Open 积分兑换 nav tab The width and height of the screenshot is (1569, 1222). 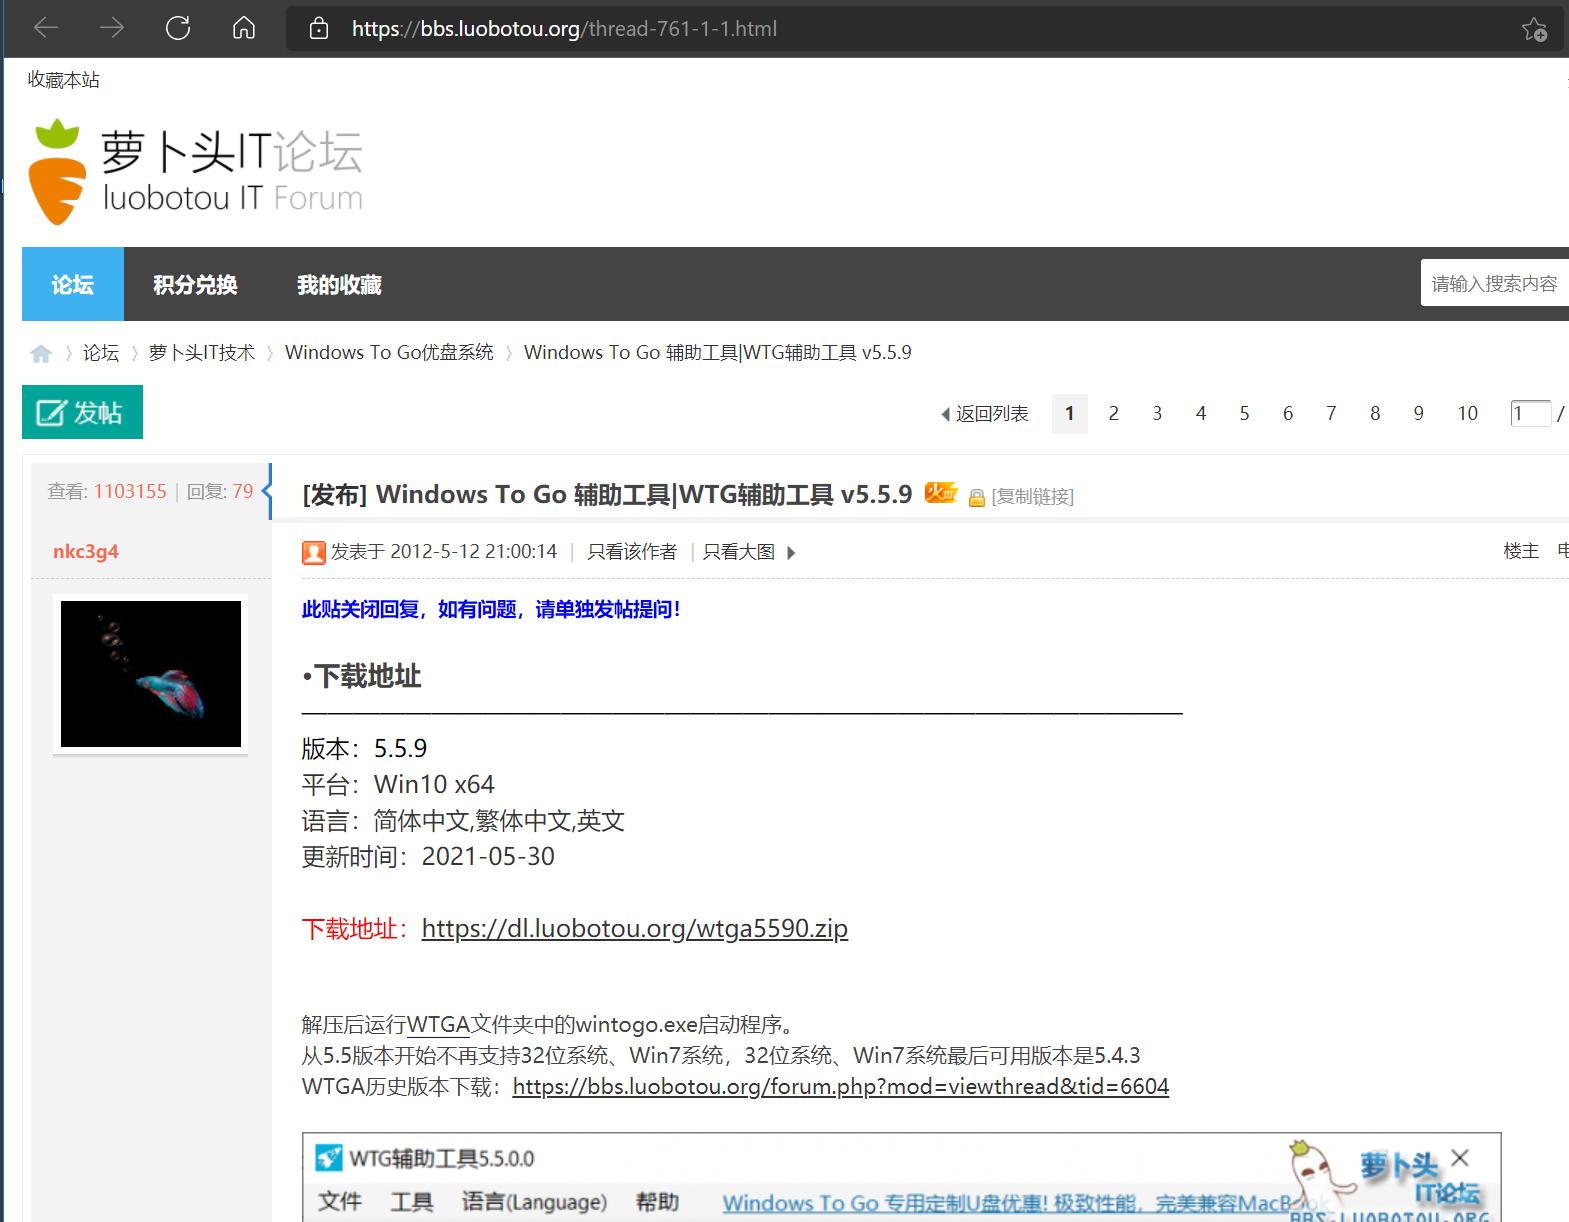[x=195, y=284]
